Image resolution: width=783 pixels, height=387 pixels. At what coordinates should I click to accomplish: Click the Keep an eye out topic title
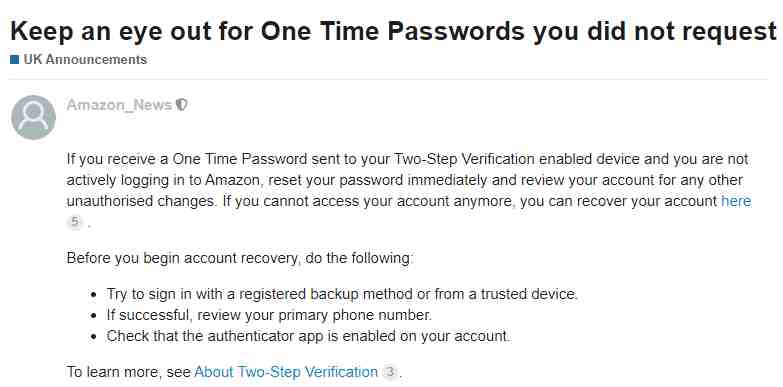tap(393, 31)
